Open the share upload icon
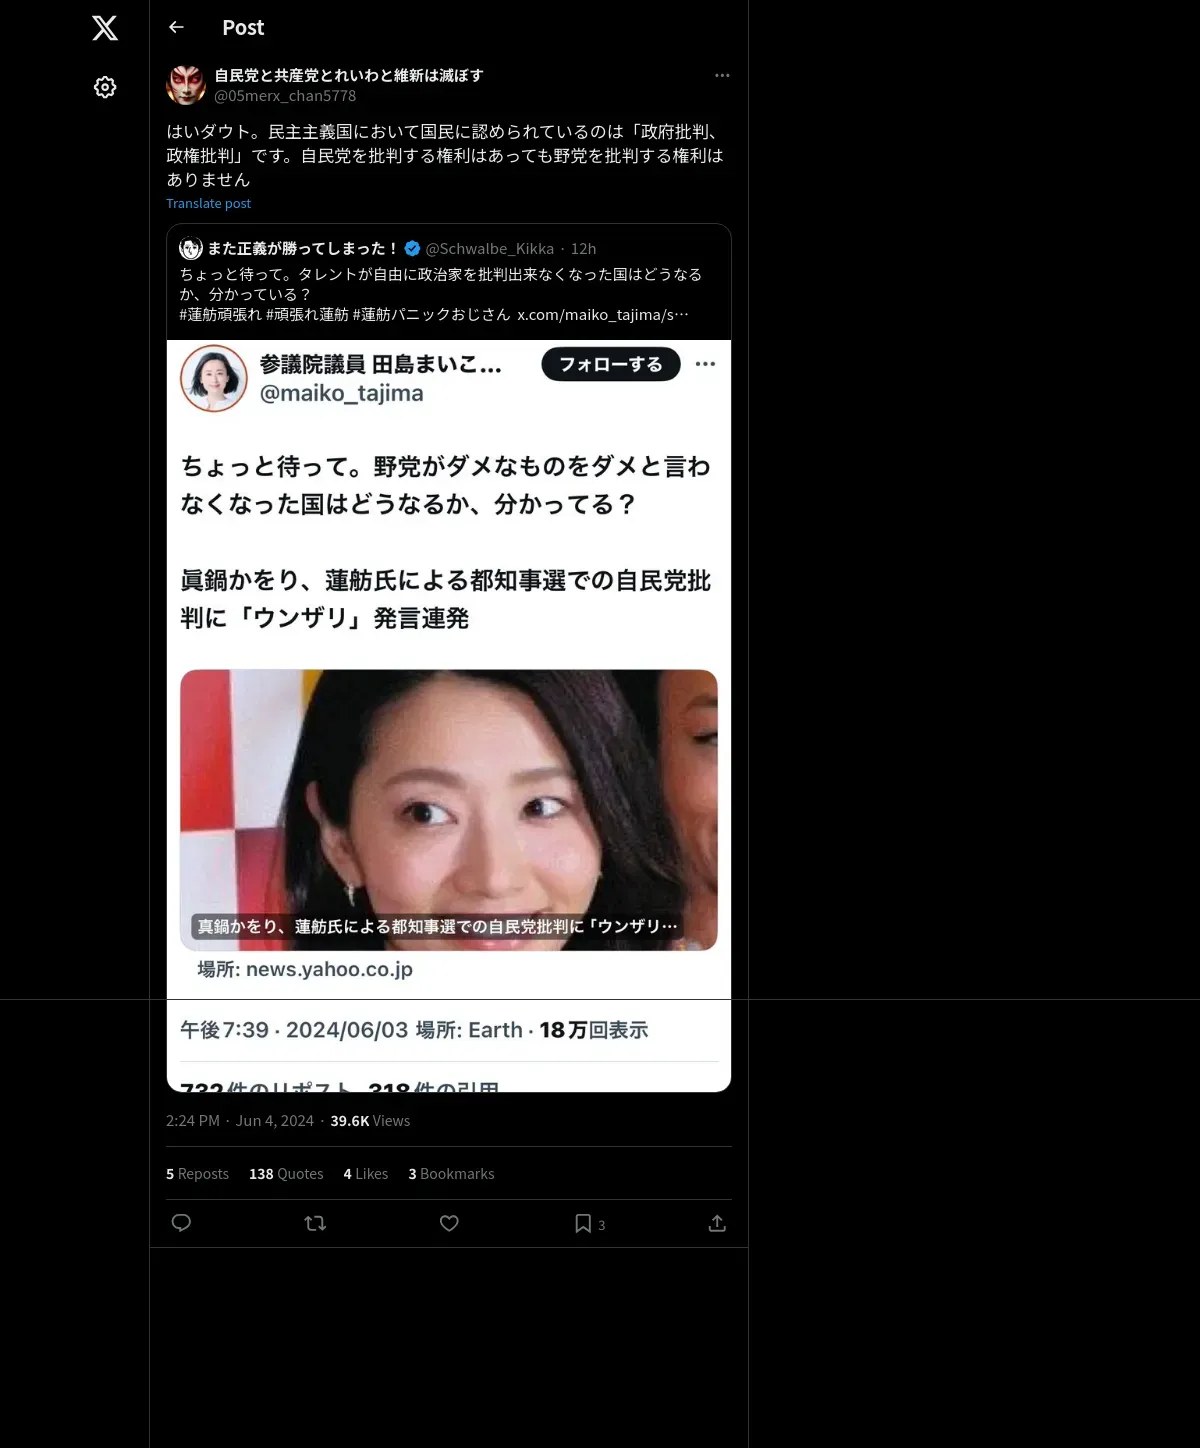 point(717,1223)
